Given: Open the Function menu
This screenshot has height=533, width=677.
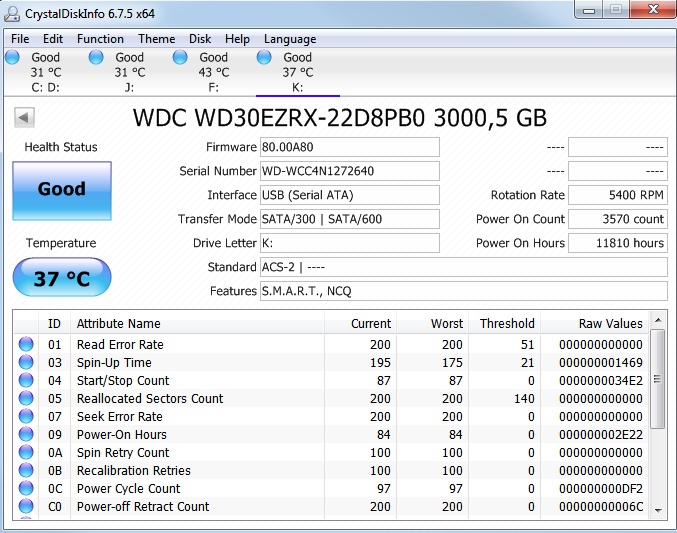Looking at the screenshot, I should coord(100,39).
